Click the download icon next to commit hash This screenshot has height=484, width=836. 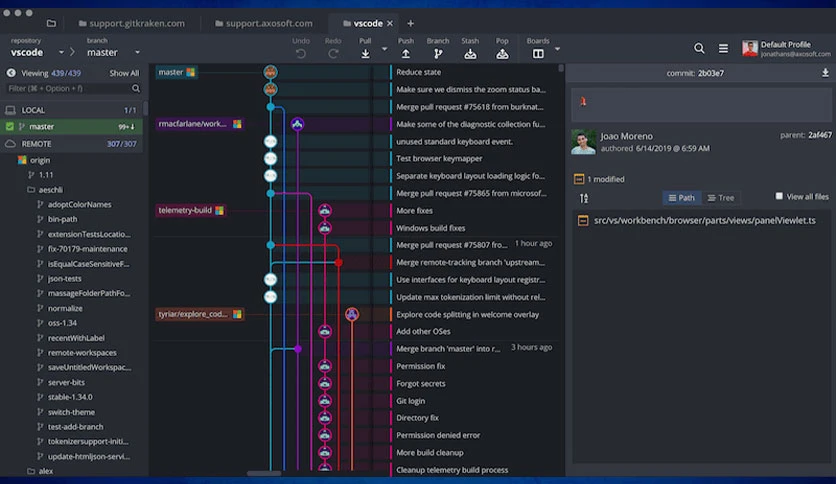825,72
